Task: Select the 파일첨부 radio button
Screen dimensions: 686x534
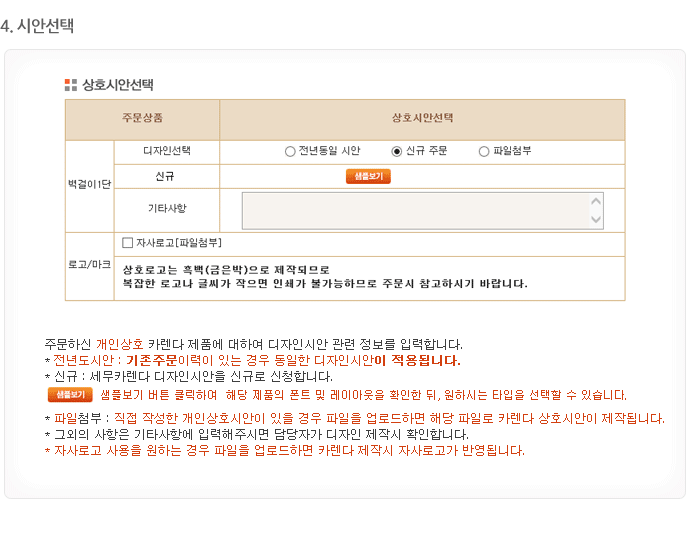Action: click(484, 152)
